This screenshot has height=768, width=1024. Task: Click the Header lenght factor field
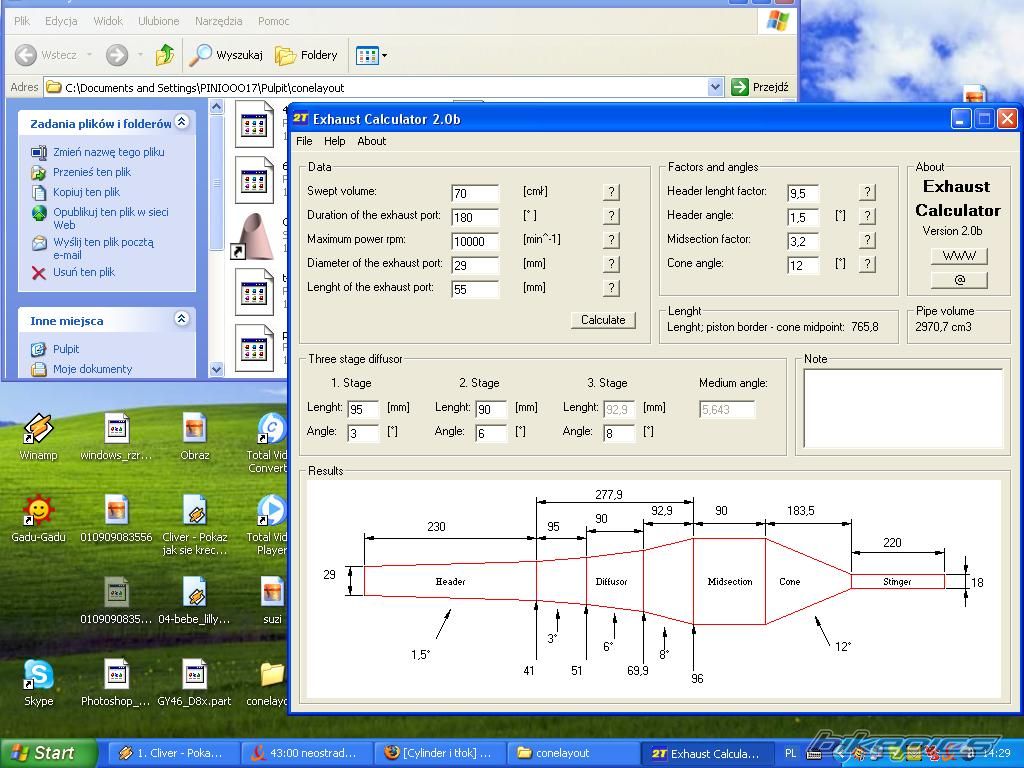tap(803, 193)
